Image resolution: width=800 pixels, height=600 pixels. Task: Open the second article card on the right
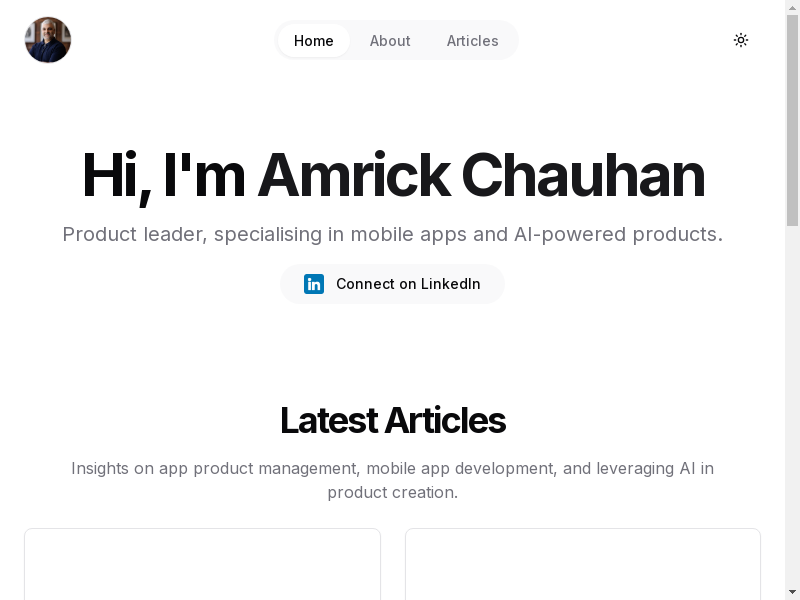(582, 564)
